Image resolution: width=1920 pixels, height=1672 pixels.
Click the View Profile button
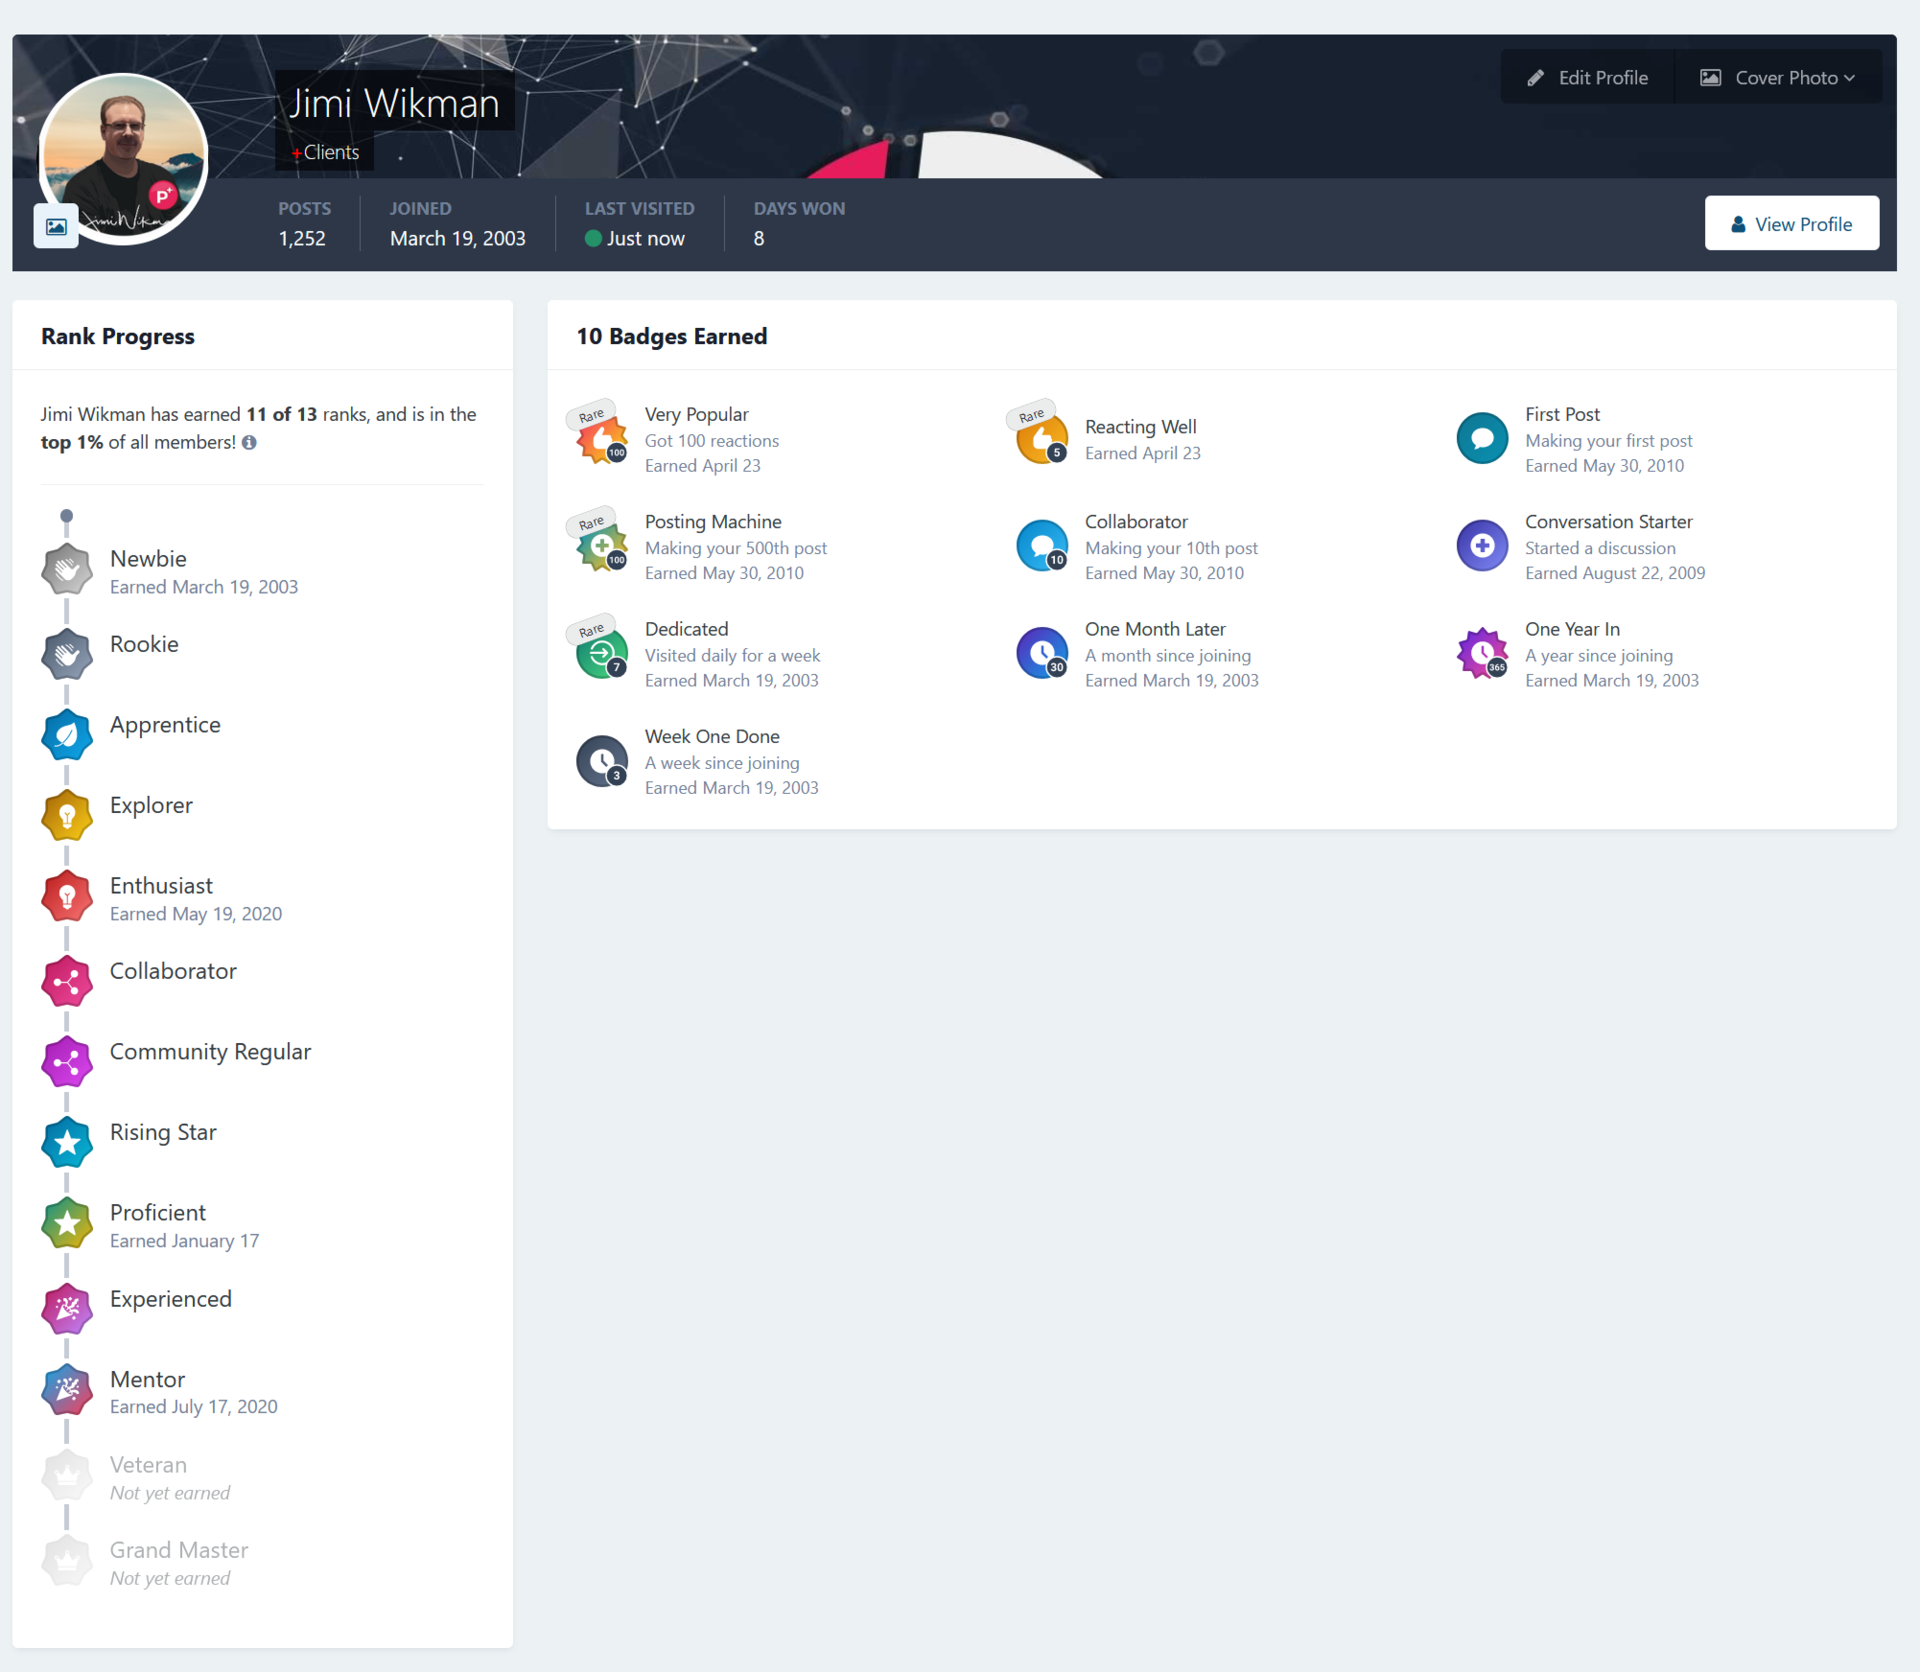pos(1790,224)
